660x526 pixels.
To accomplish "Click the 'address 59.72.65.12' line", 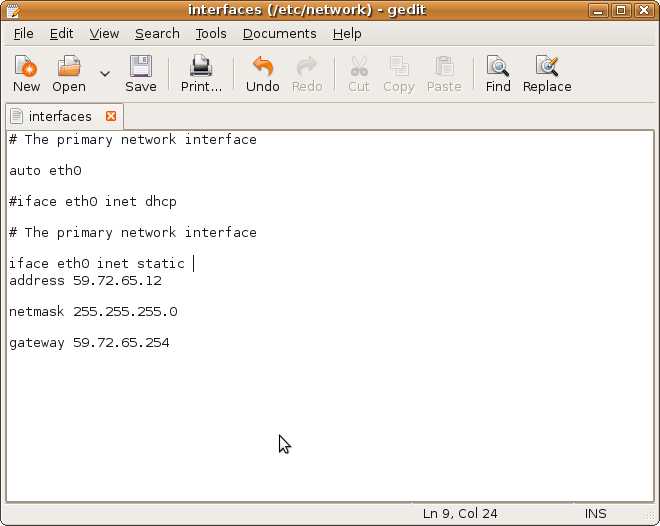I will click(x=85, y=281).
